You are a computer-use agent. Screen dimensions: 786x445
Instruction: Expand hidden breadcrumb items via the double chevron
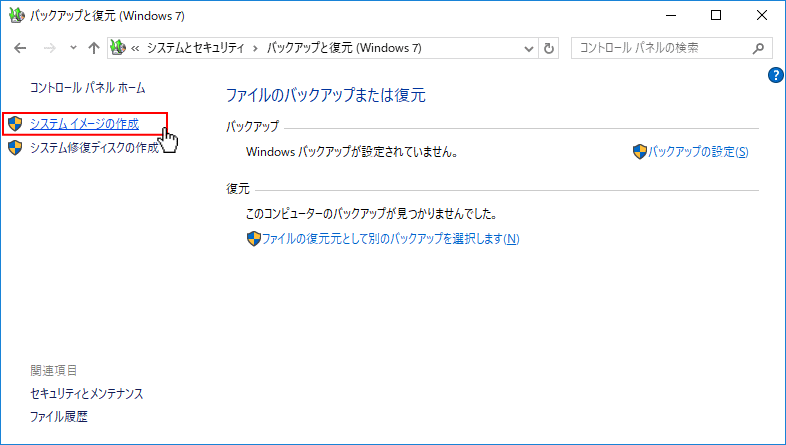click(135, 48)
